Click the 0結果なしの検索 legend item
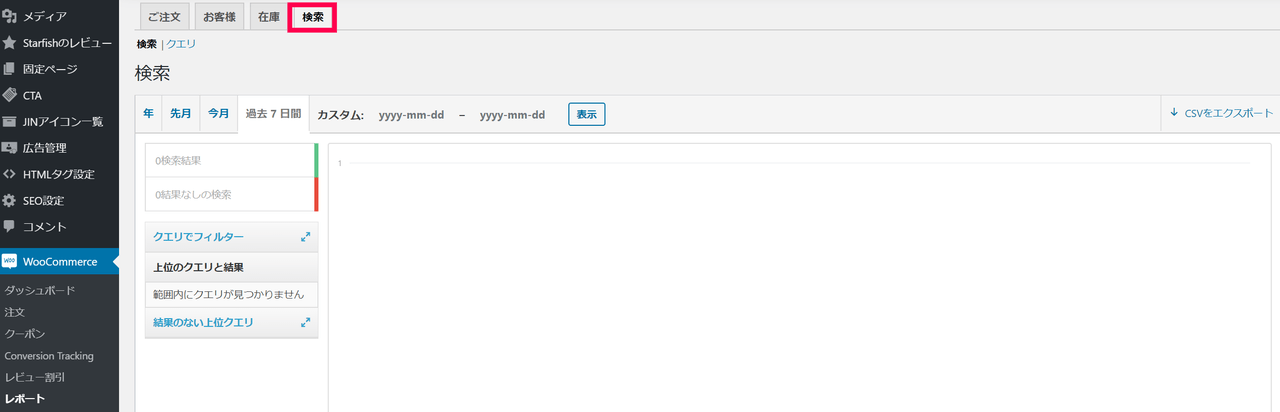 pos(231,194)
